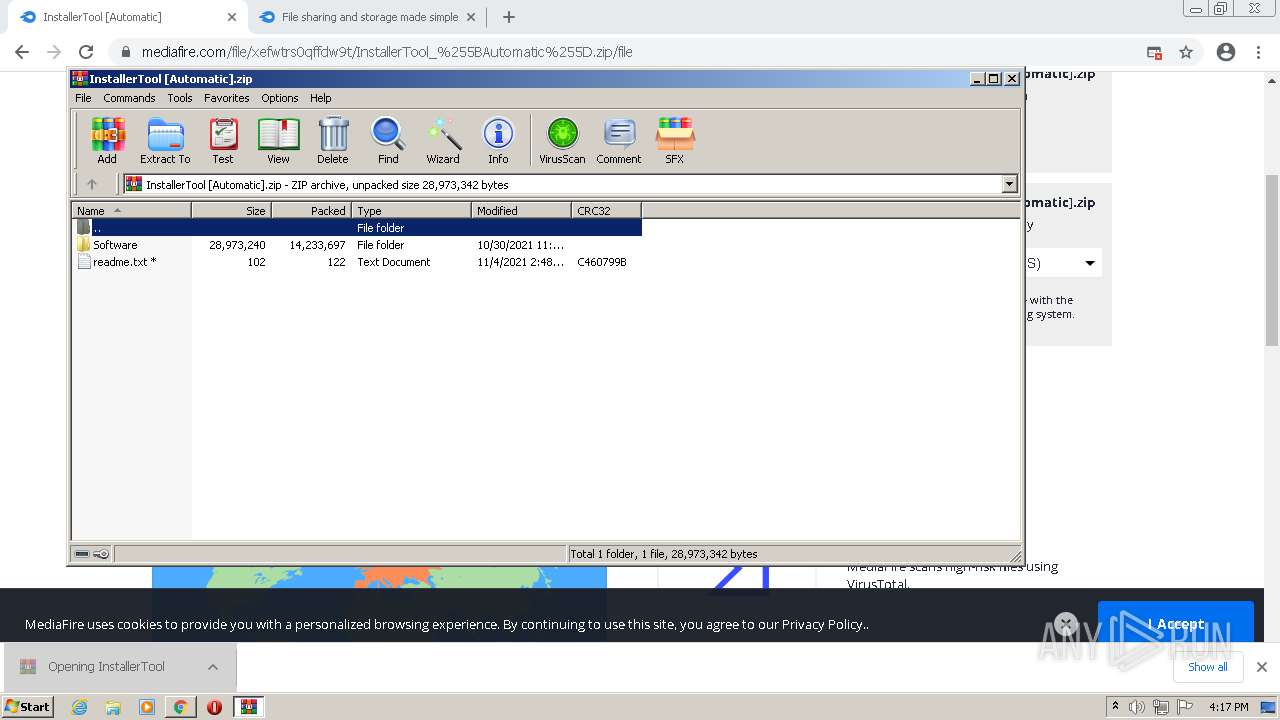Close the InstallerTool [Automatic] browser tab
The height and width of the screenshot is (720, 1280).
point(232,17)
